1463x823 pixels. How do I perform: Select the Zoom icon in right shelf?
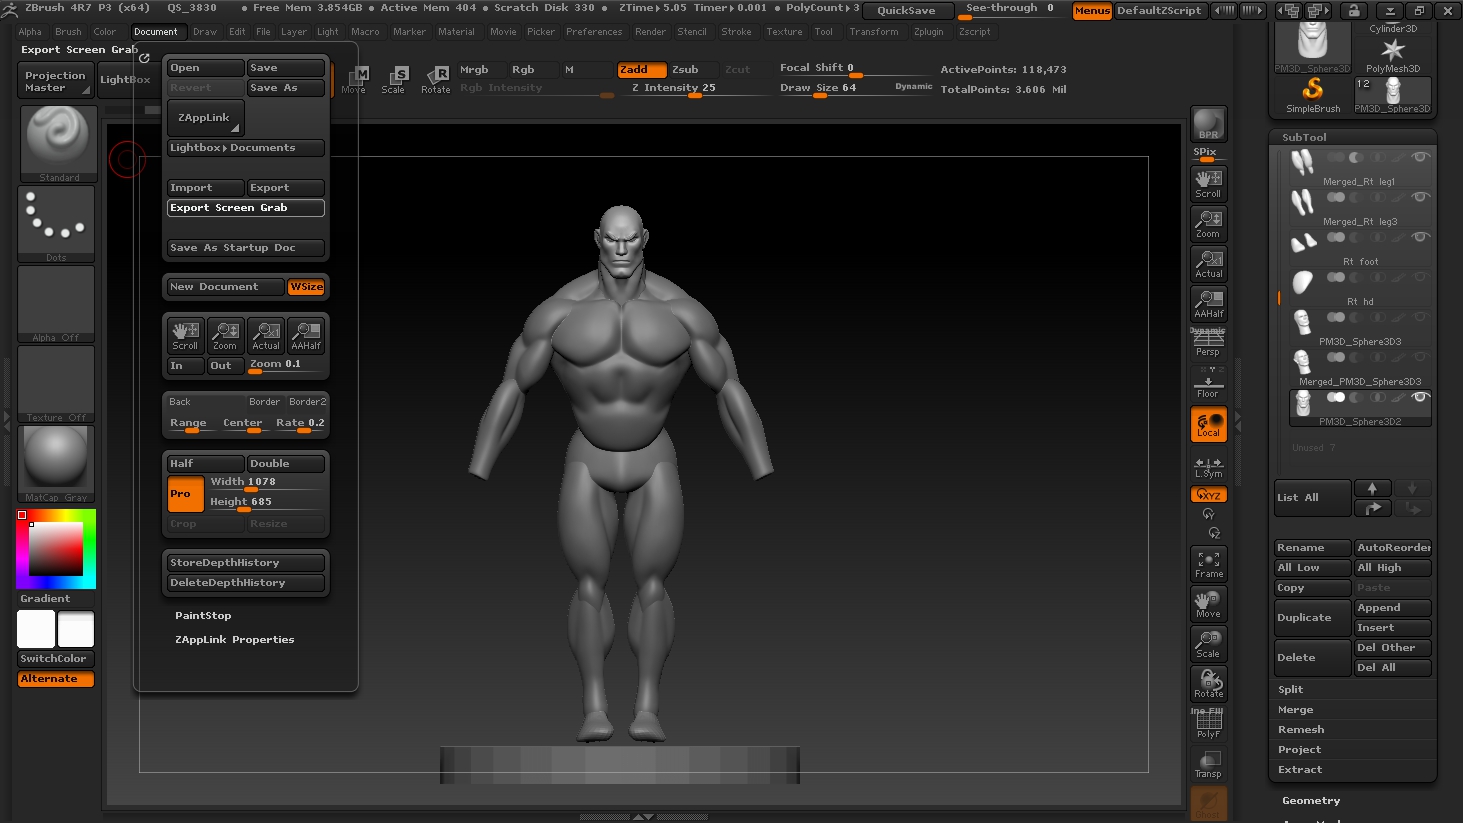(1209, 224)
